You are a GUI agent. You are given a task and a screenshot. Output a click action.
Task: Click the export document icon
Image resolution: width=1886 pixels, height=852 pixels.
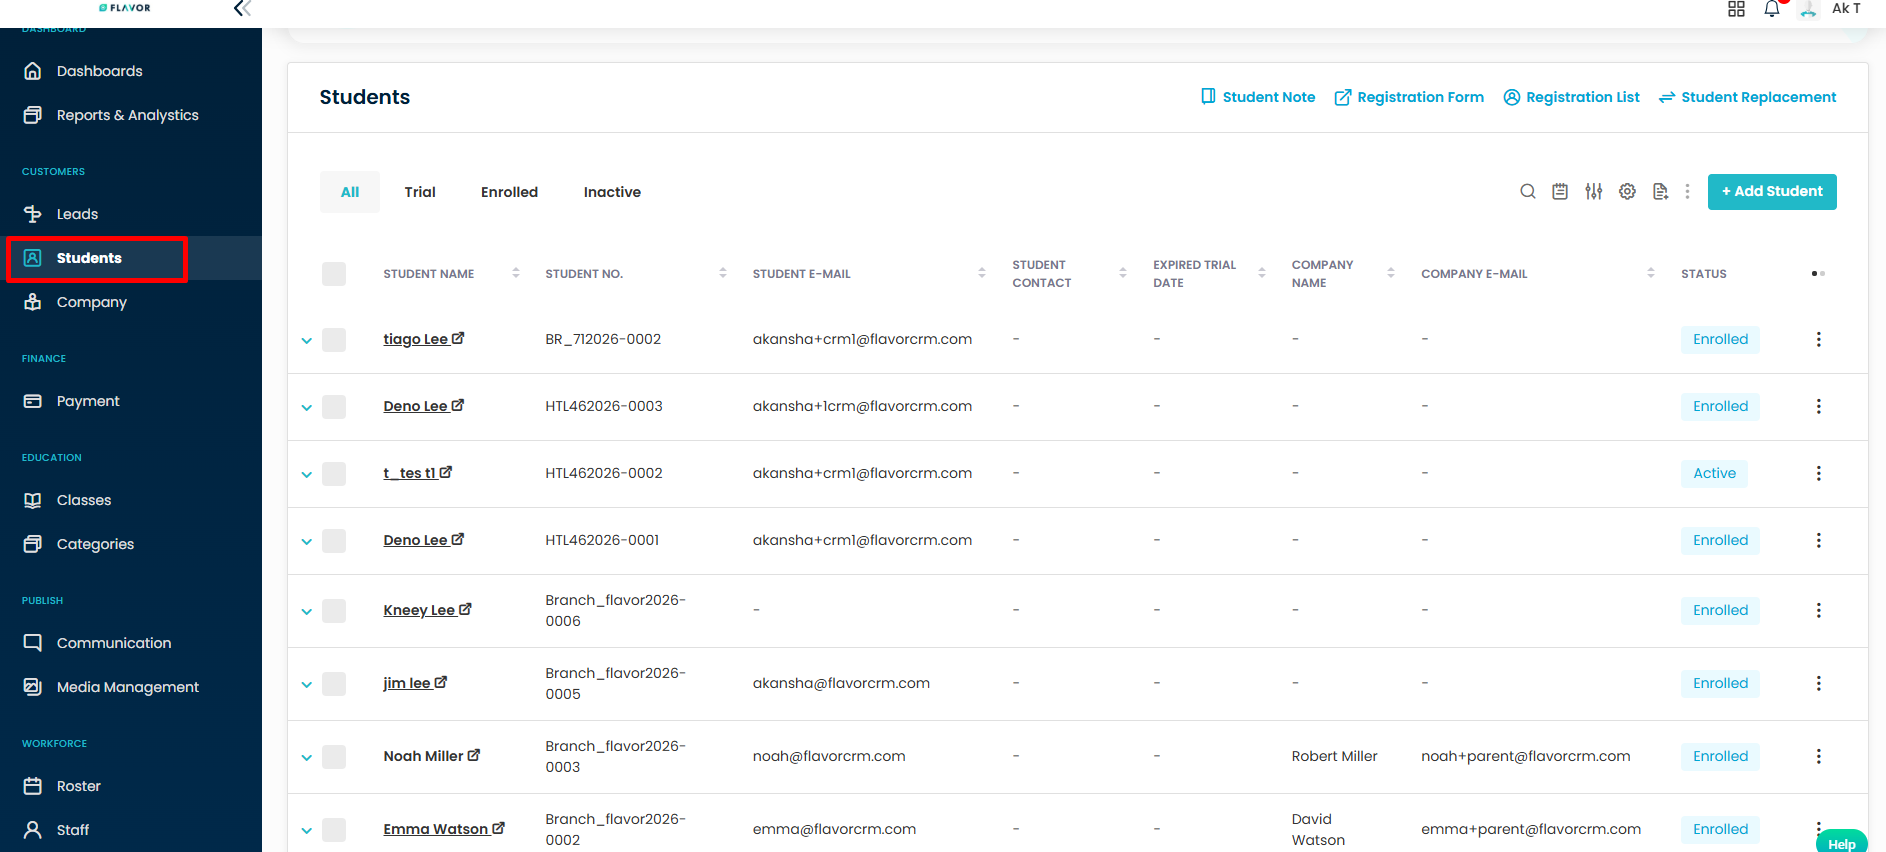coord(1660,191)
